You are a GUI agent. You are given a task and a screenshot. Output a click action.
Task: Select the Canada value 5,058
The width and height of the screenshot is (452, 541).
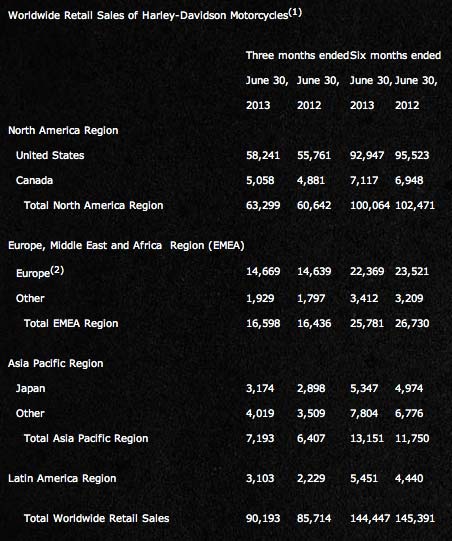click(260, 180)
